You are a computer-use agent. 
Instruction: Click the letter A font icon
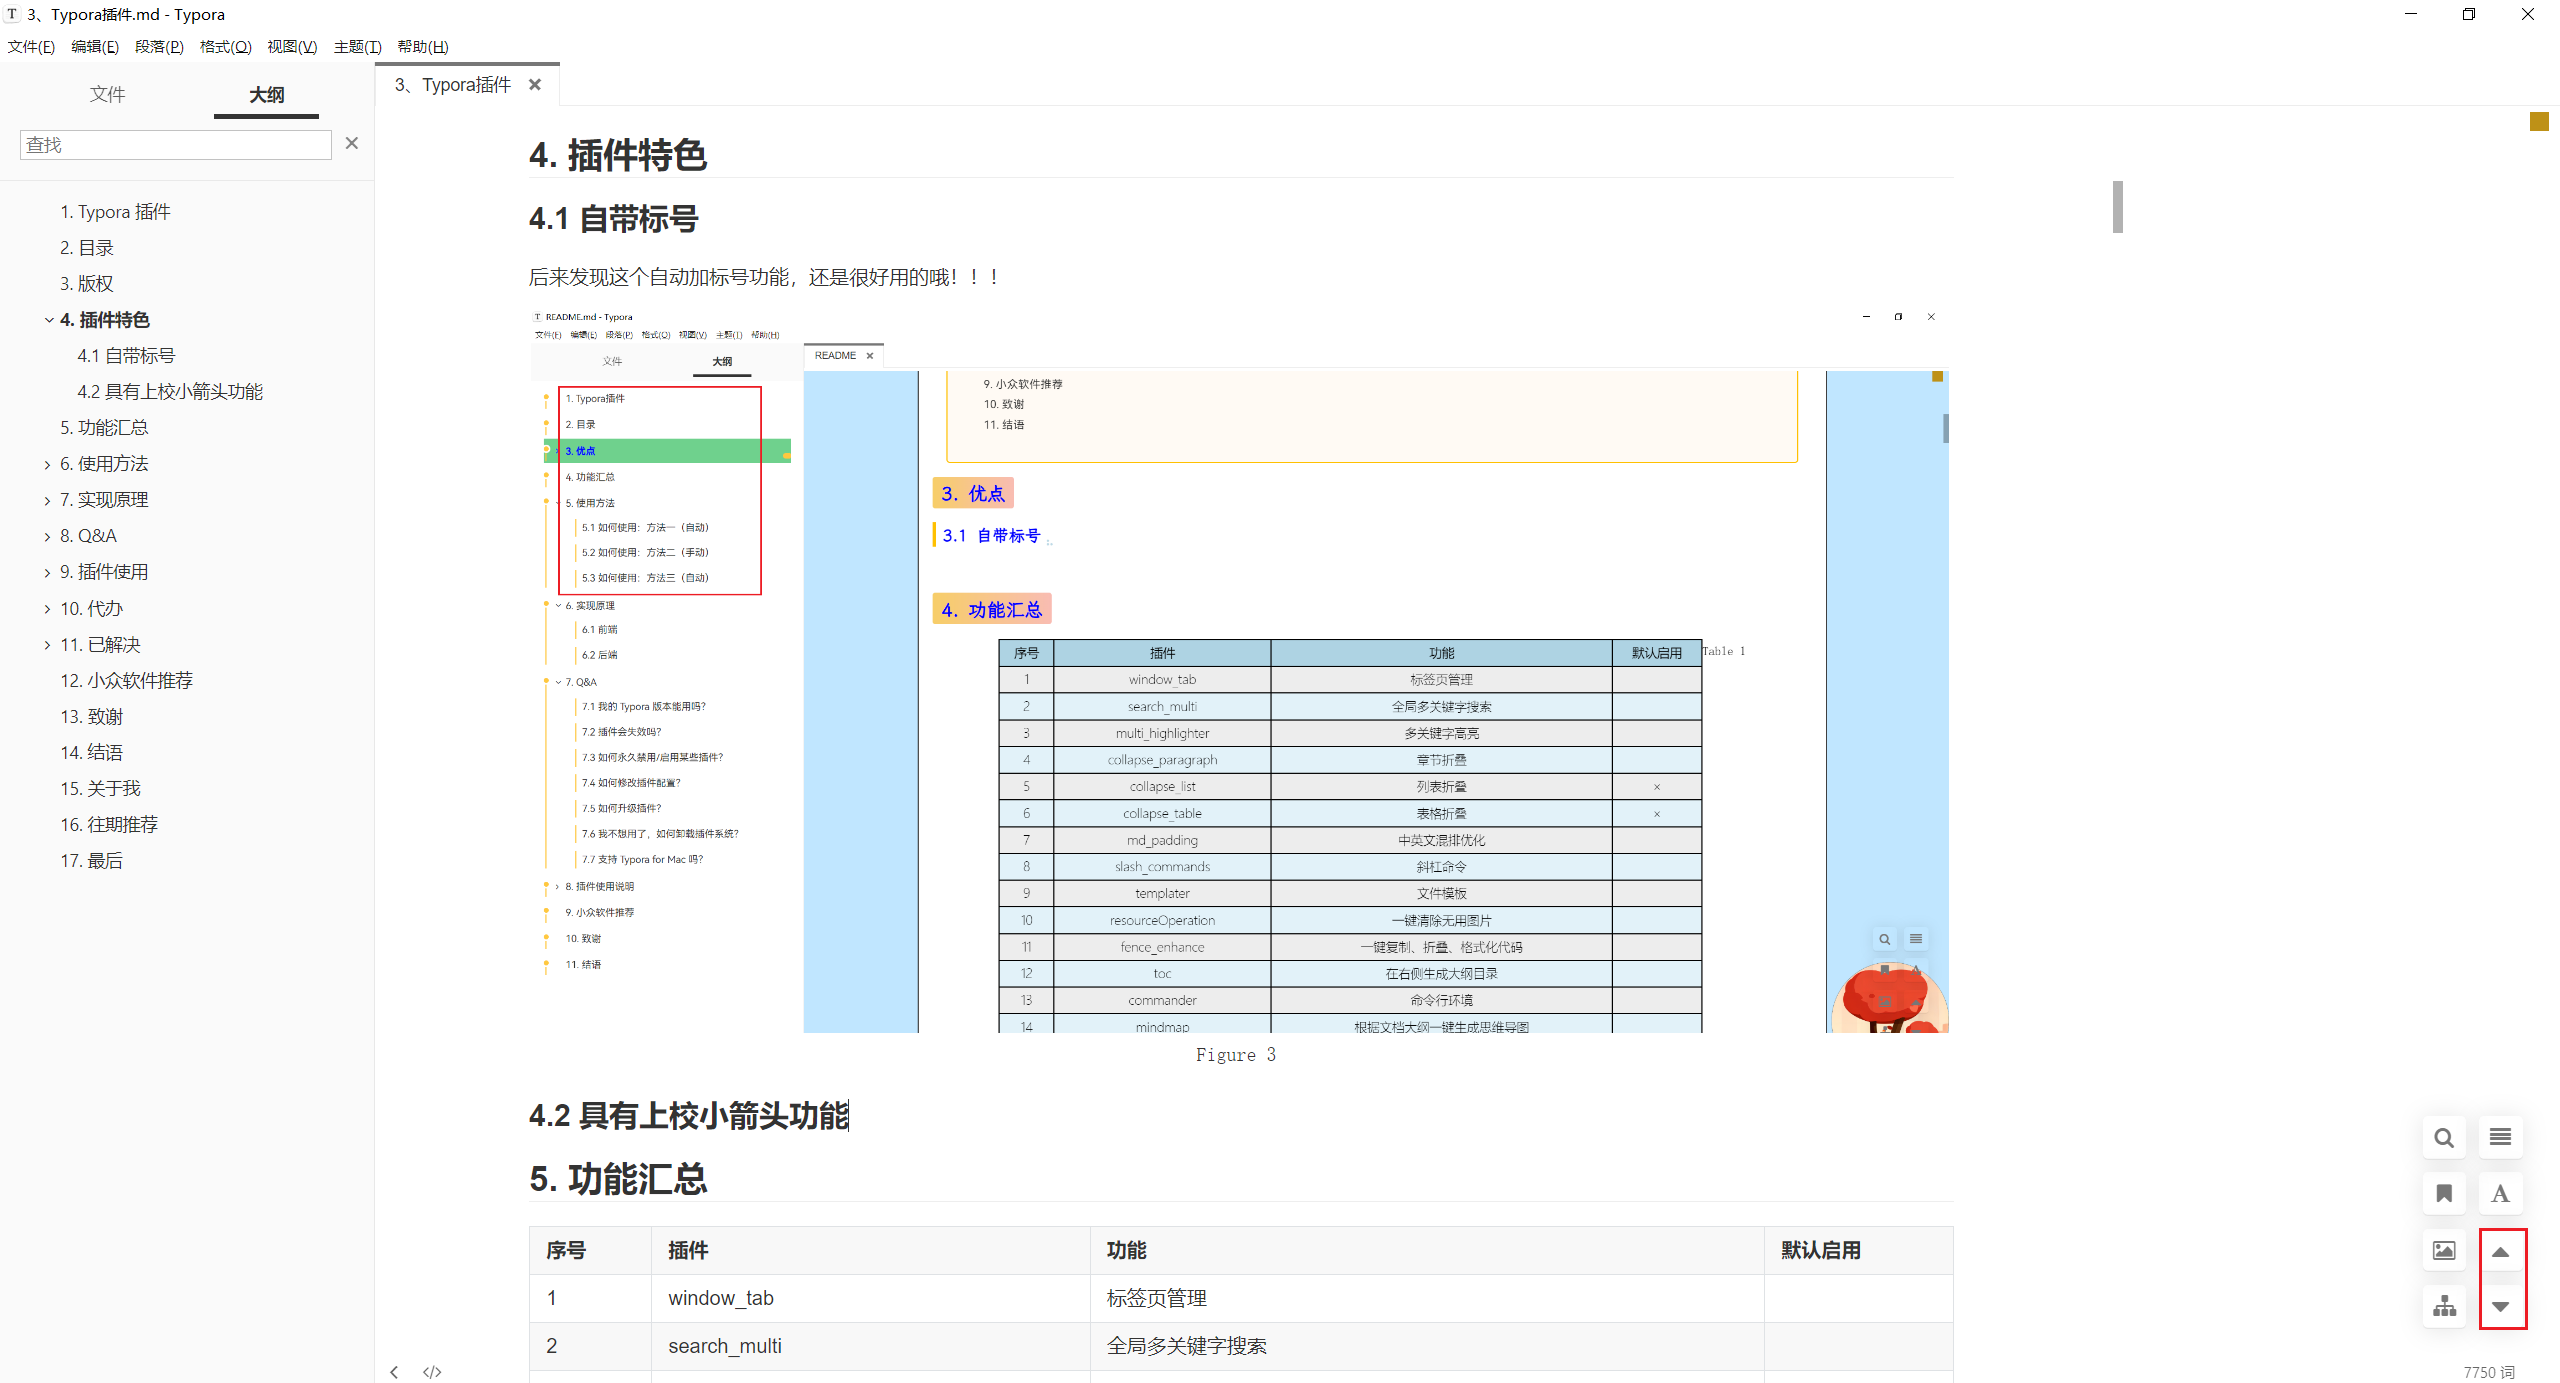click(x=2500, y=1193)
